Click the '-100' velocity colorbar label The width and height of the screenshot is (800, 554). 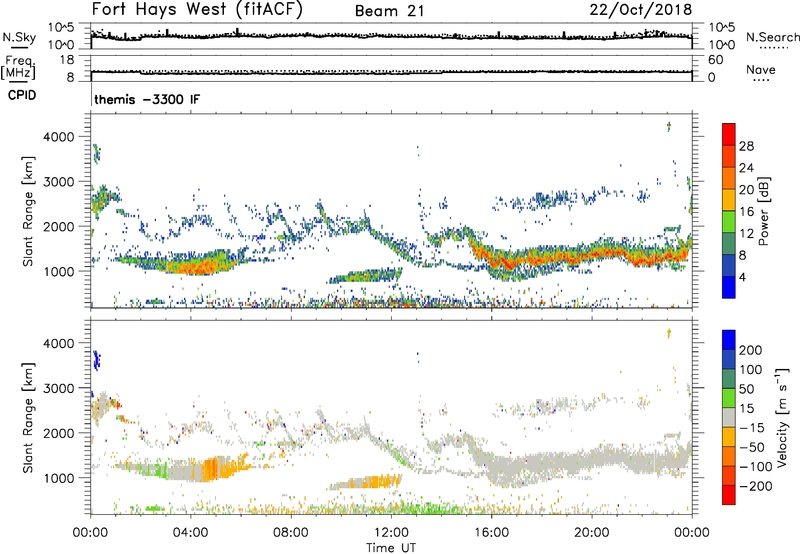point(756,467)
